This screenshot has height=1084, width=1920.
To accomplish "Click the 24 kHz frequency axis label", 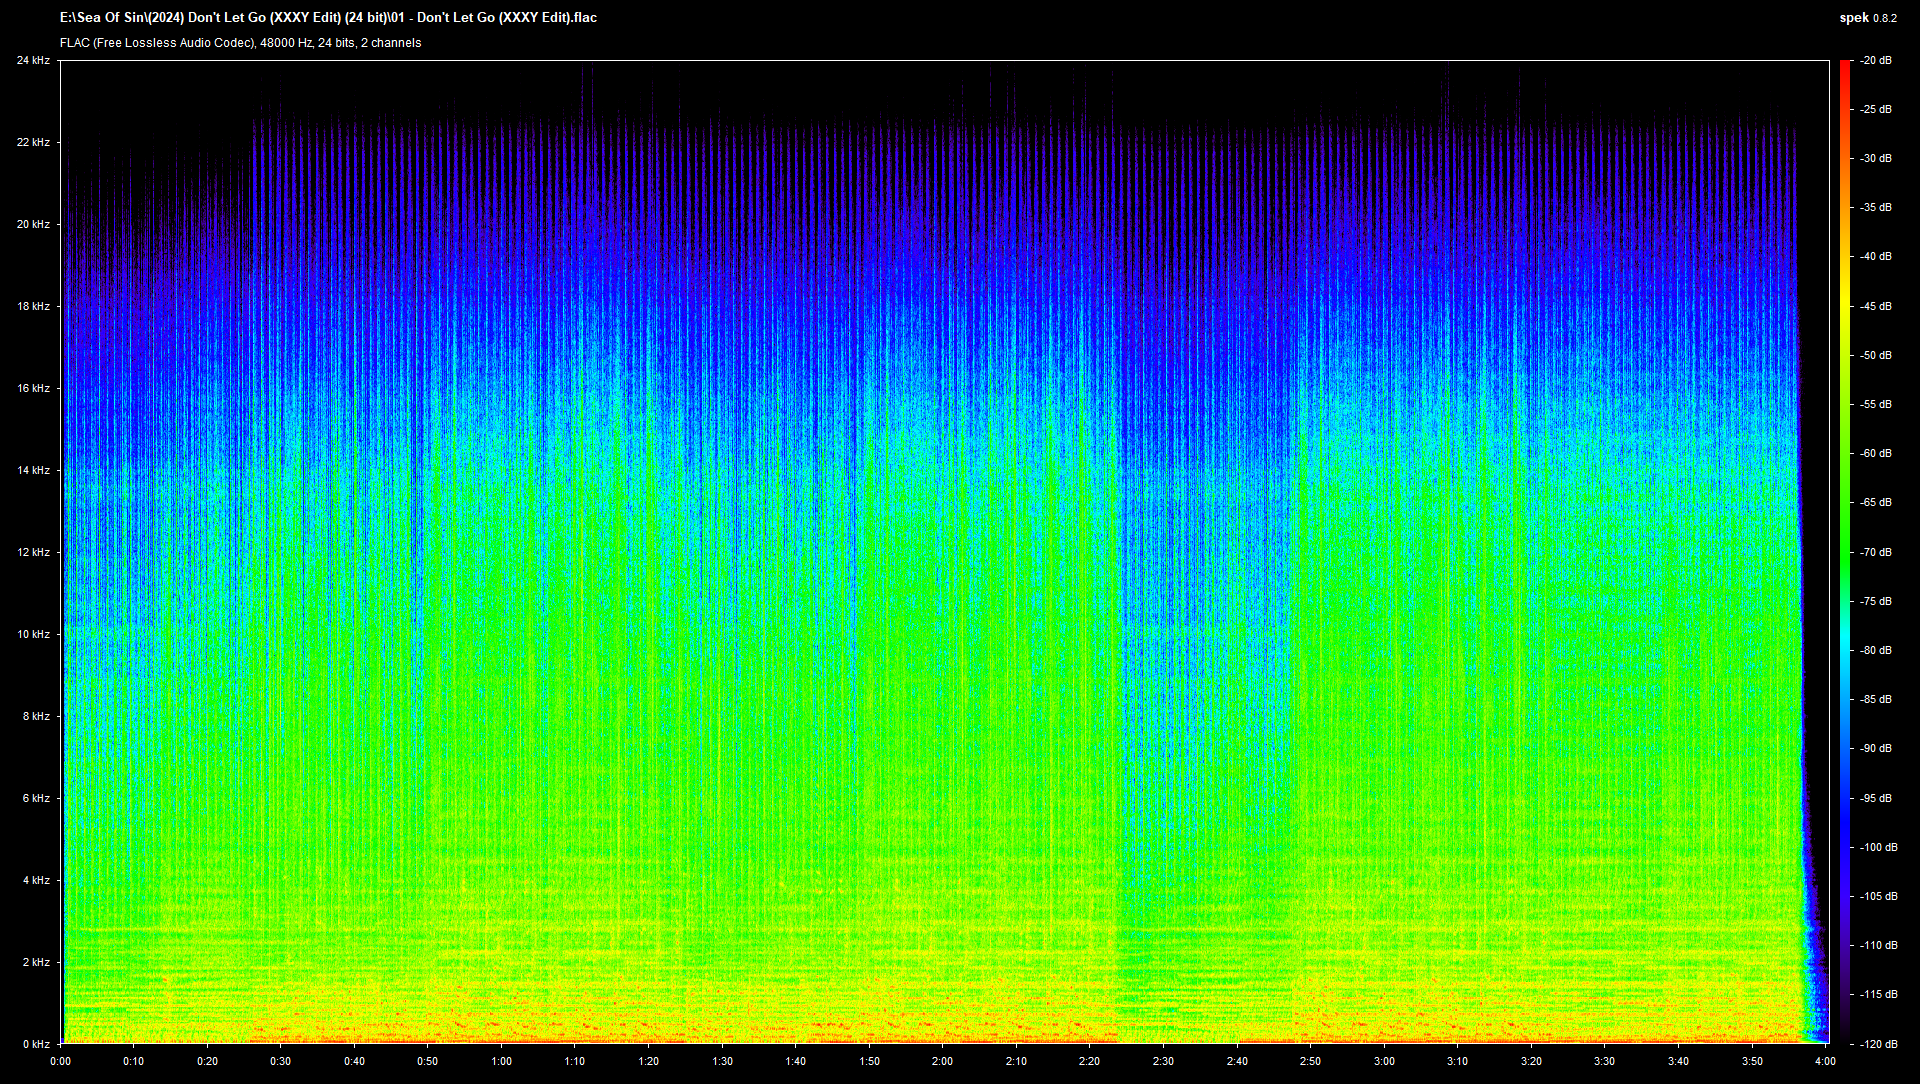I will click(x=33, y=61).
